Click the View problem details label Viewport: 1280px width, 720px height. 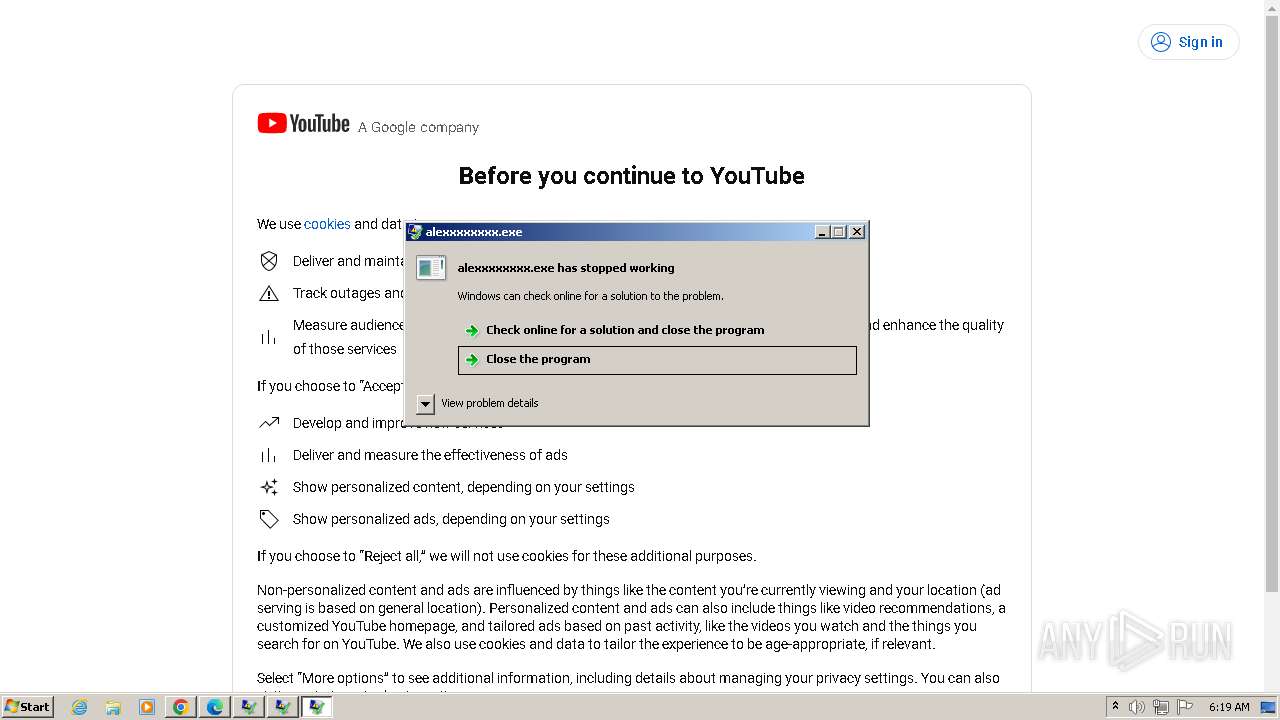pos(490,403)
